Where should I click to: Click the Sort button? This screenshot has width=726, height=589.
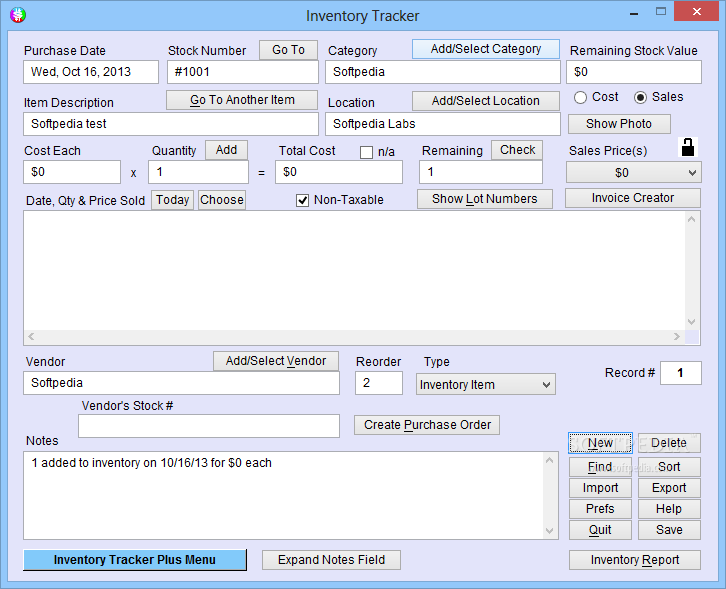[x=669, y=467]
